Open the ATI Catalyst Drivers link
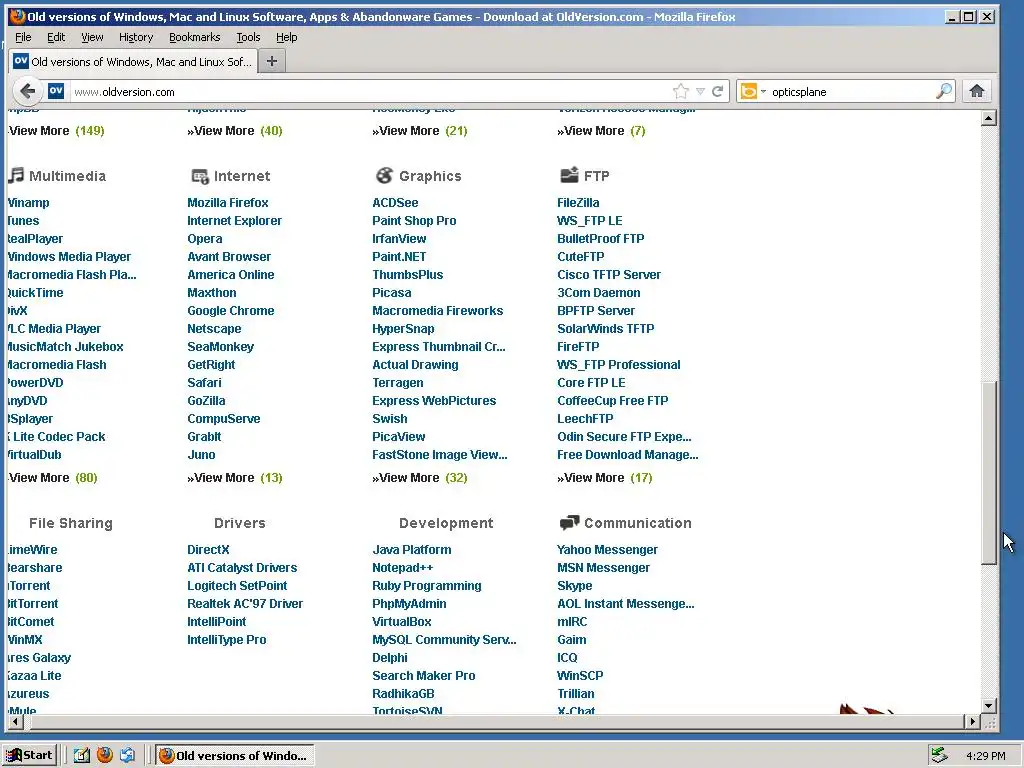This screenshot has height=768, width=1024. pos(242,568)
